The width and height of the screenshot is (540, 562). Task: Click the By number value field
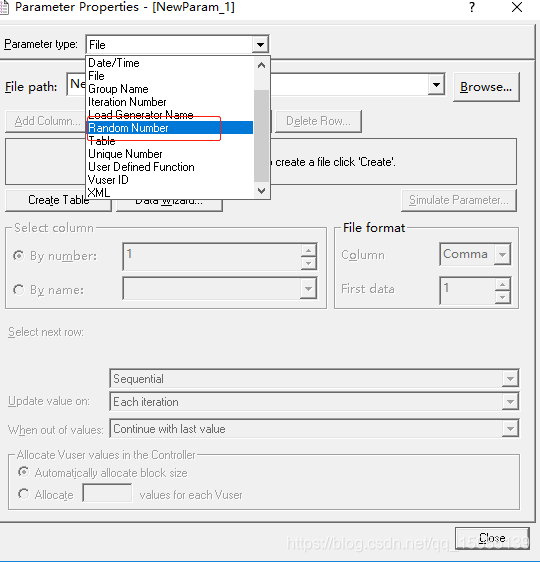click(212, 256)
